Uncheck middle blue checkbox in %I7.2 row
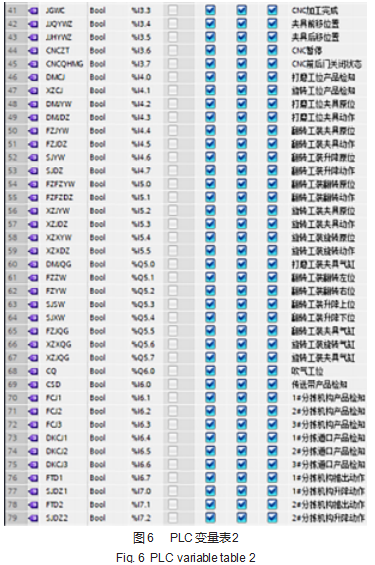This screenshot has height=565, width=375. click(x=241, y=518)
